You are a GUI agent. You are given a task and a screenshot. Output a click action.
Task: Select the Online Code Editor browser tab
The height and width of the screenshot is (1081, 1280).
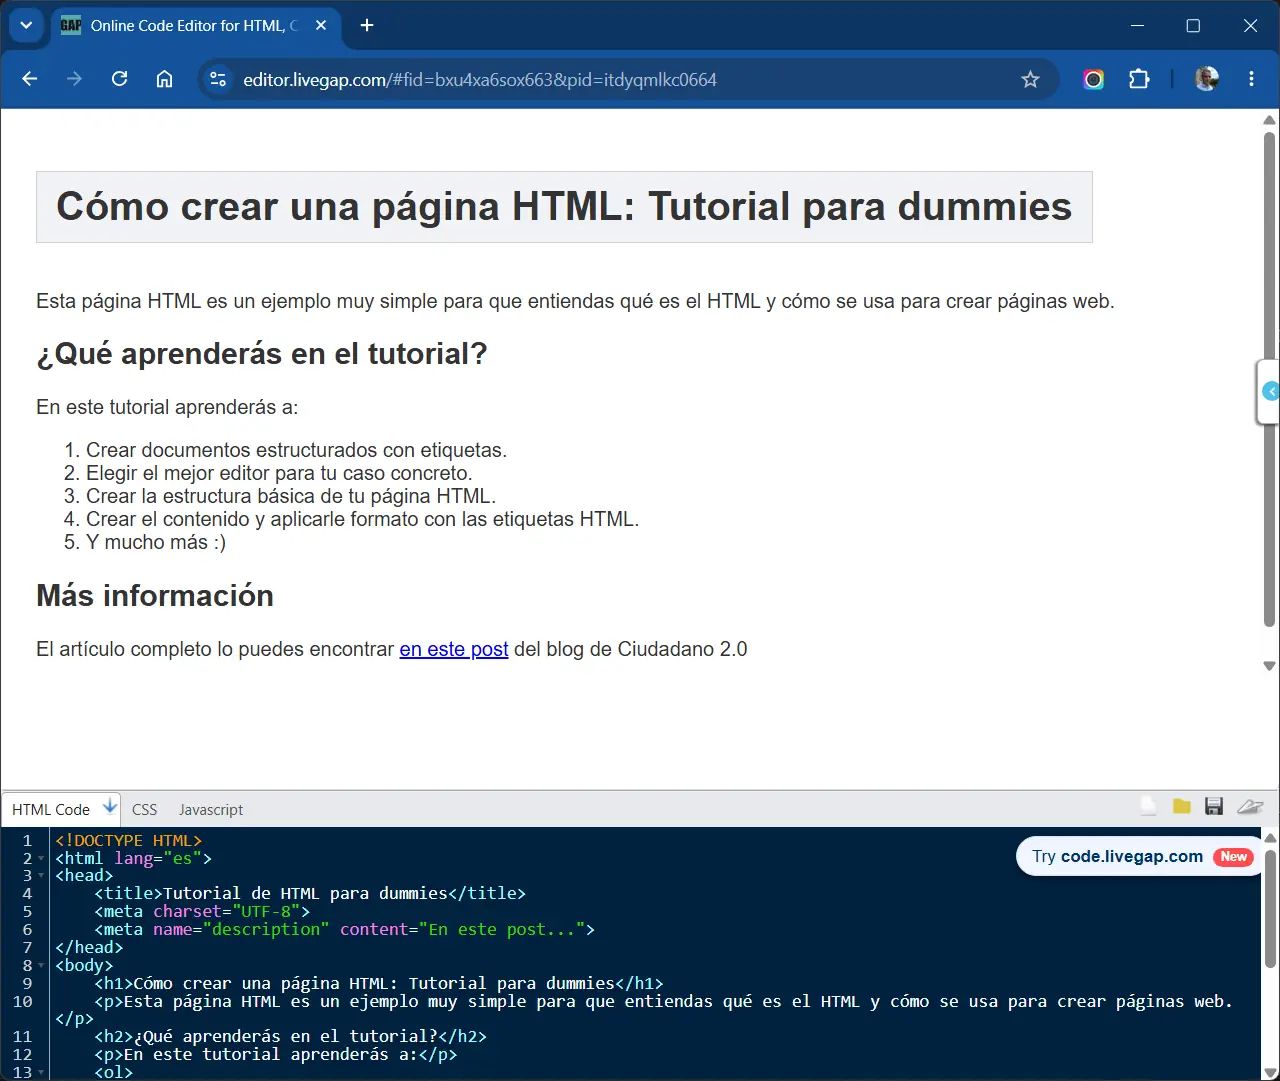[194, 25]
